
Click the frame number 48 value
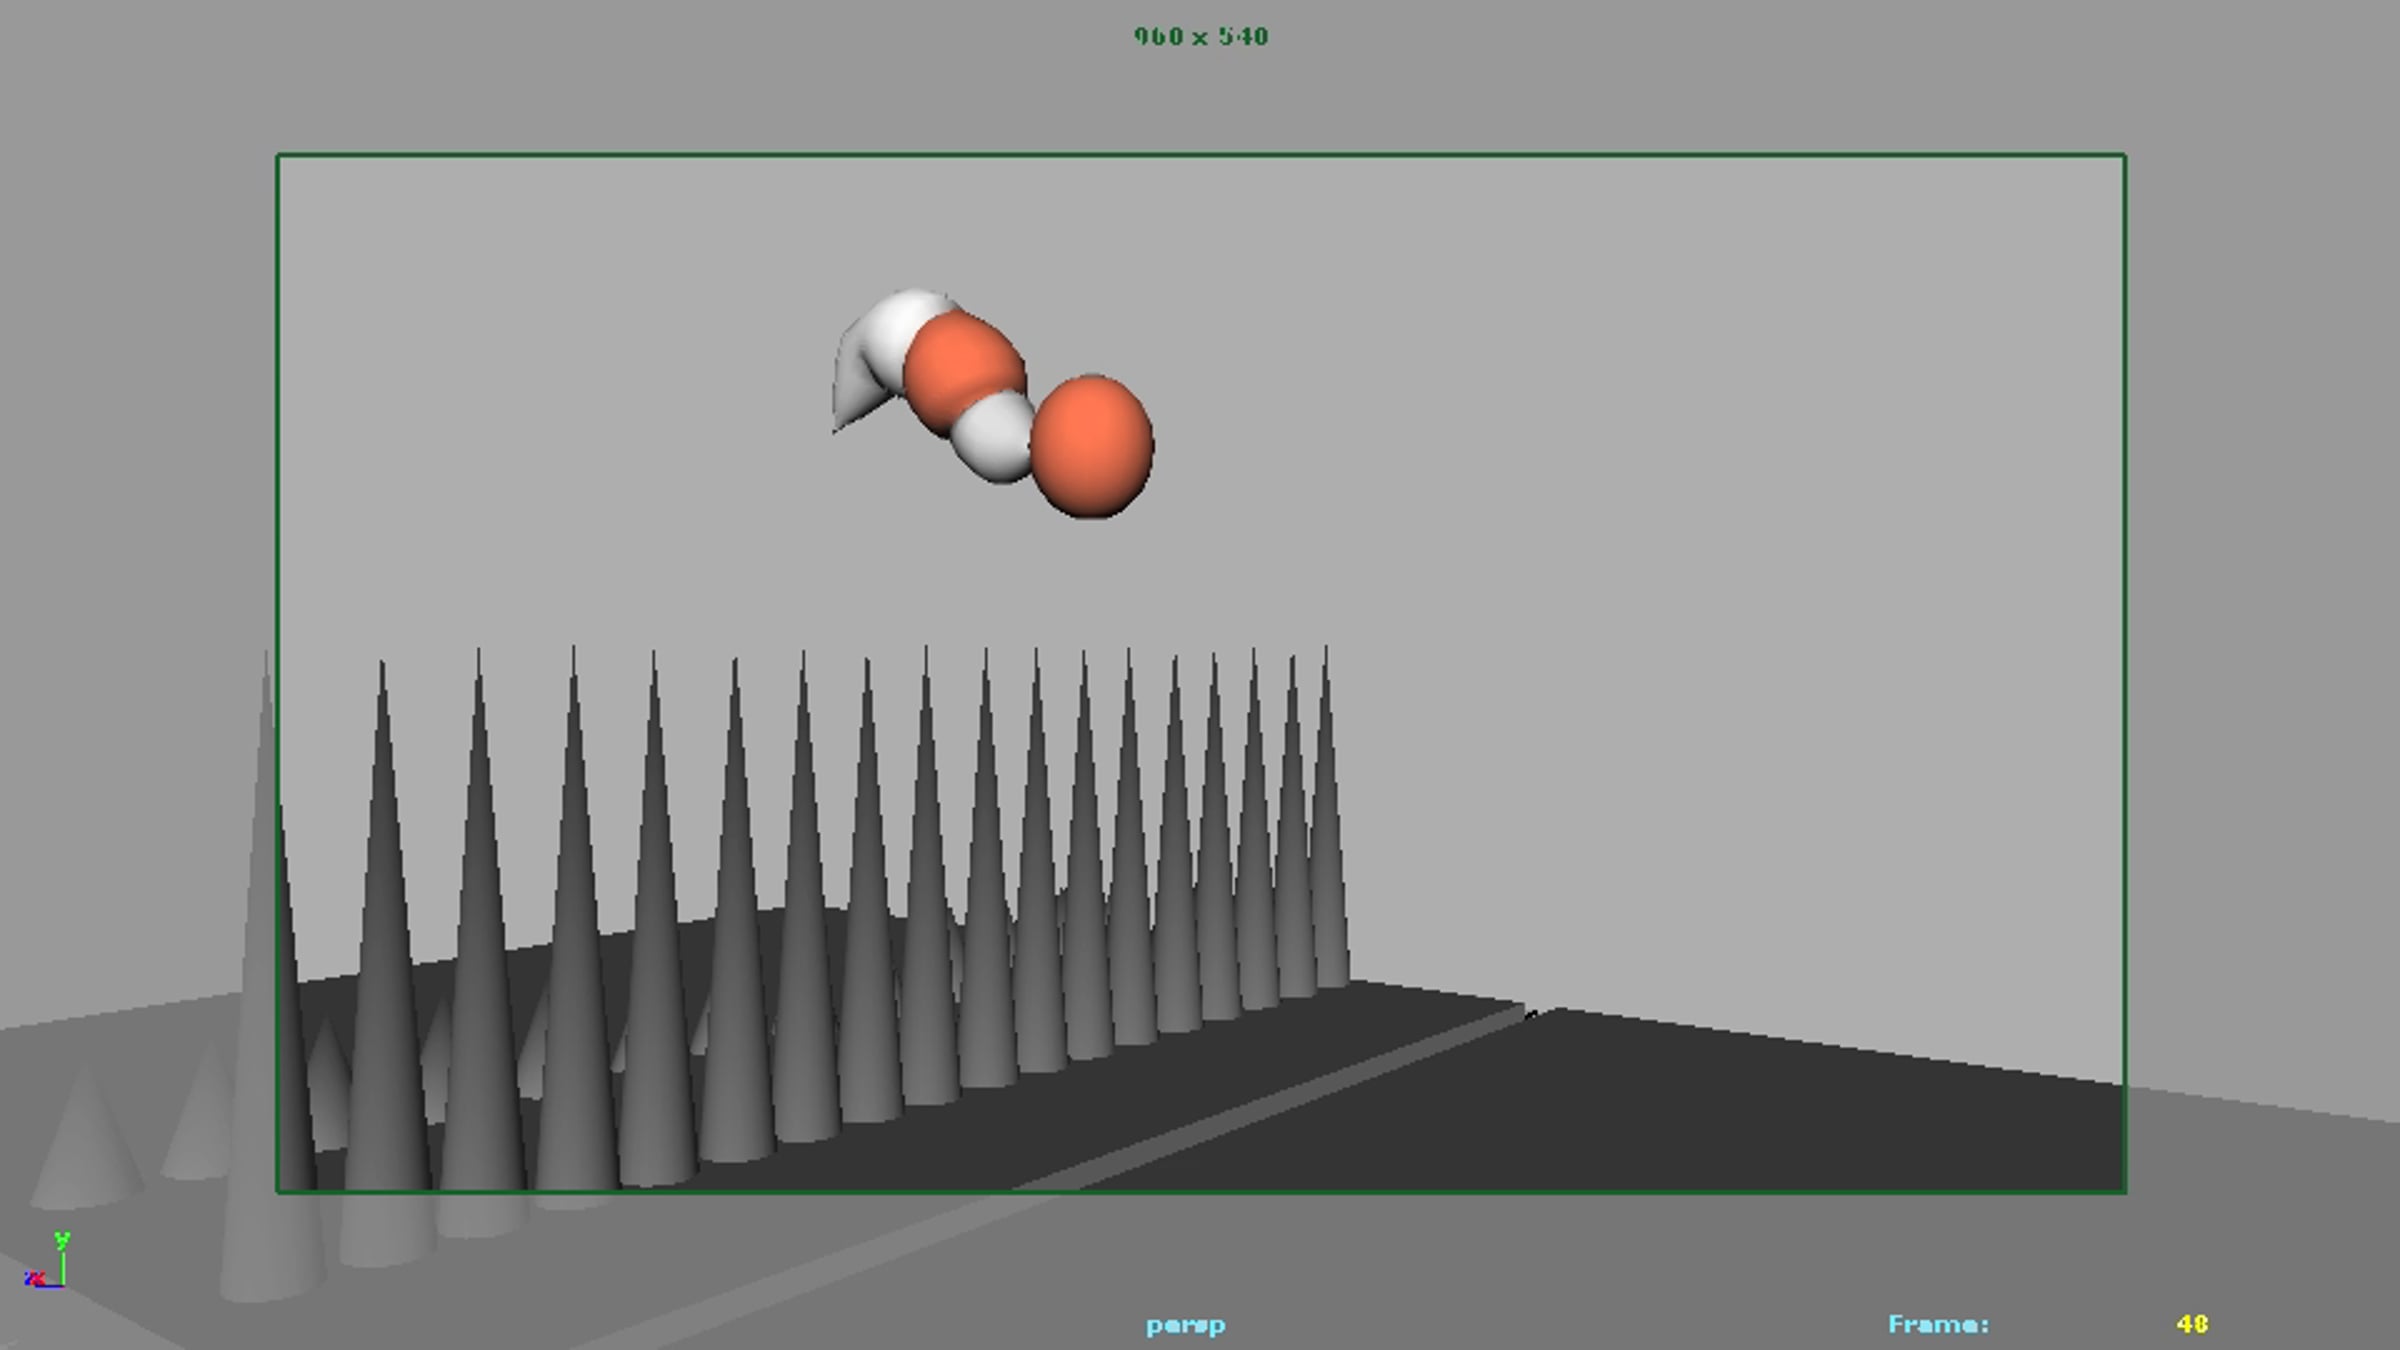(x=2191, y=1324)
